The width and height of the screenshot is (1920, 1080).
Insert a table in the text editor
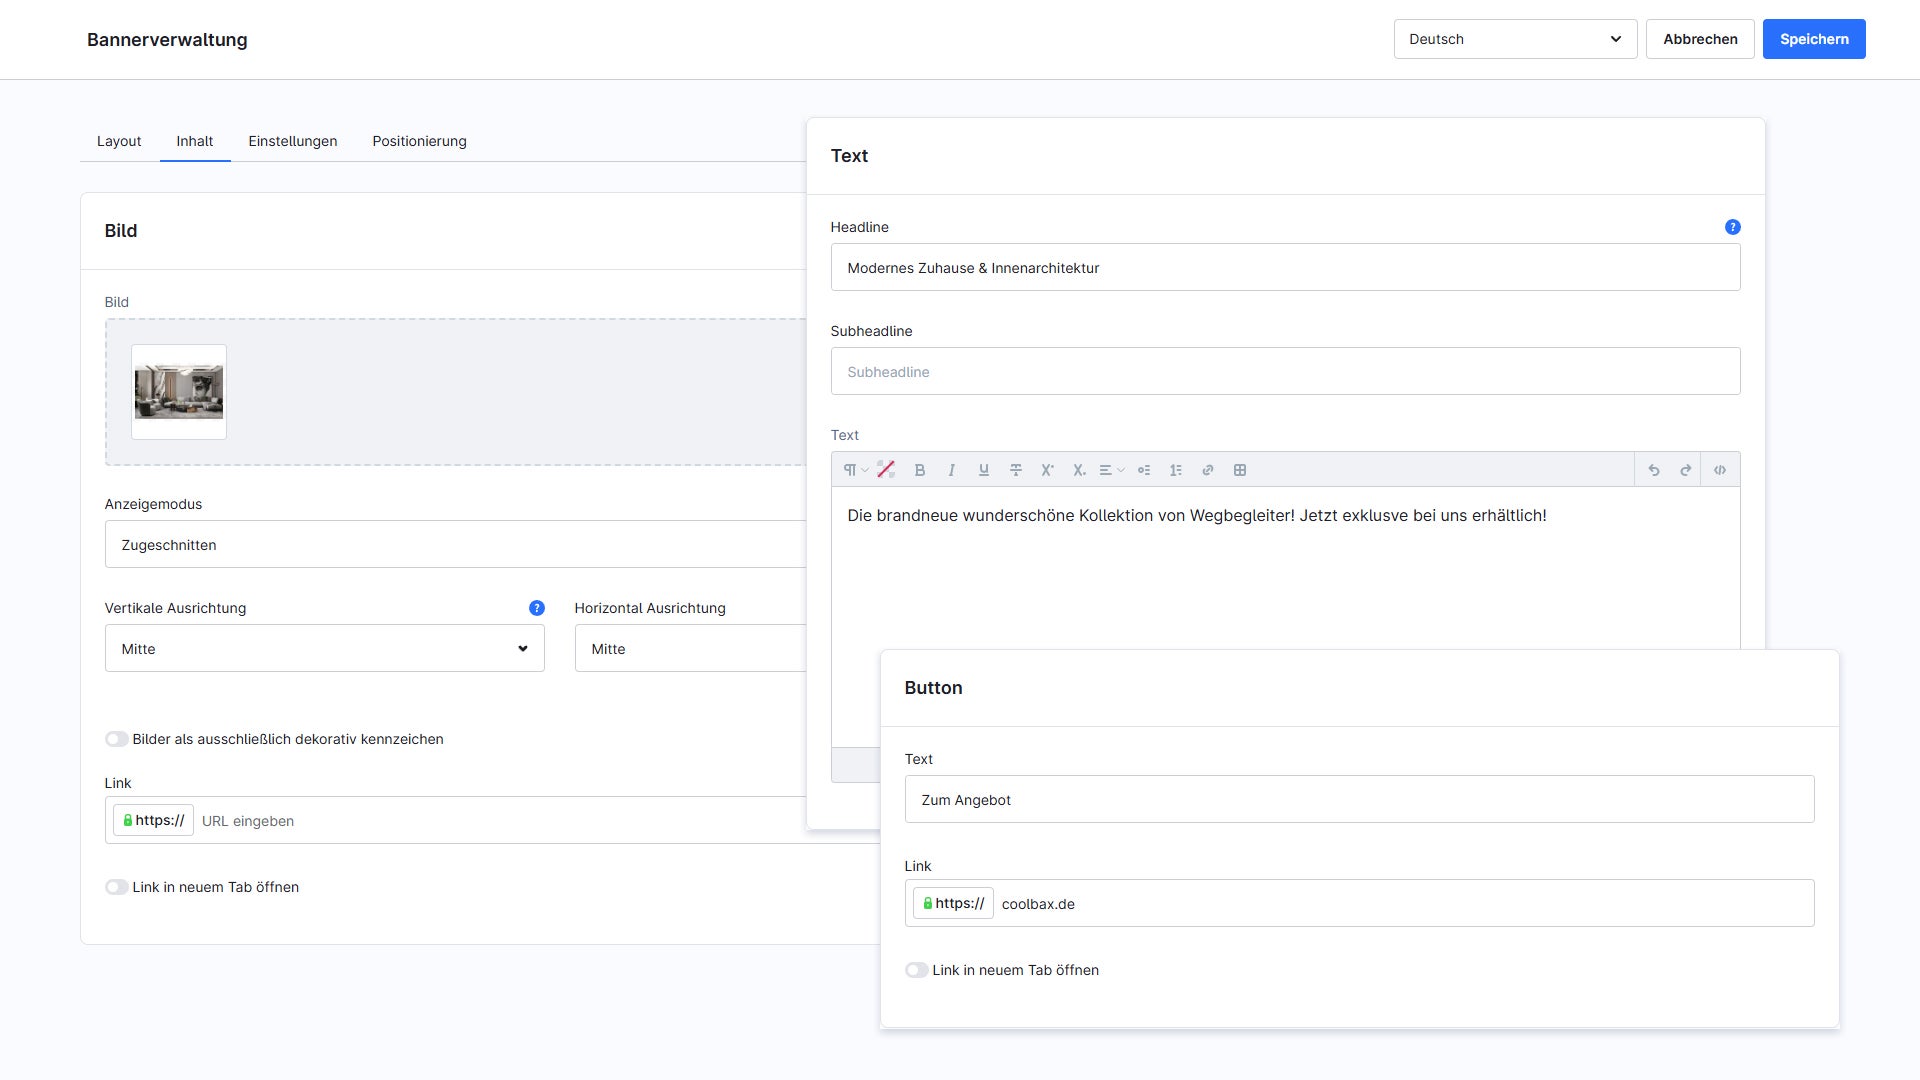[1239, 470]
